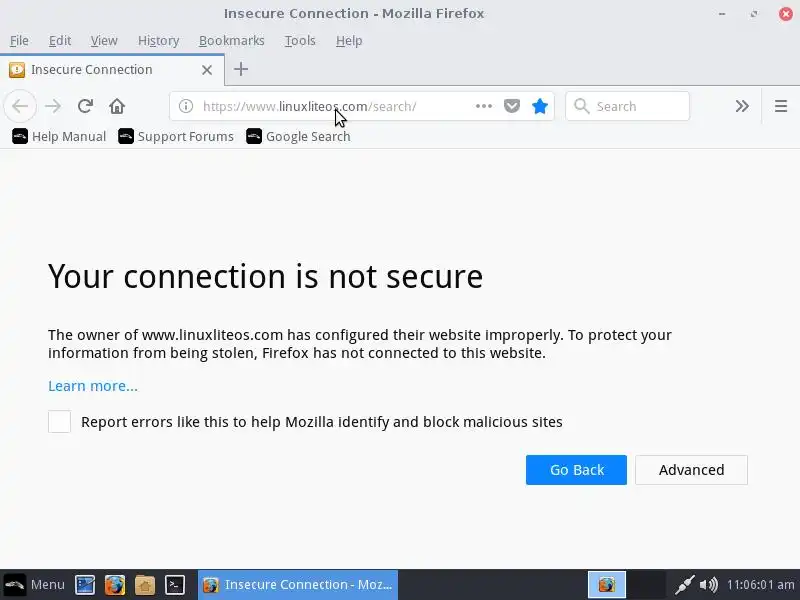Open page actions three-dots menu
Screen dimensions: 800x600
[x=484, y=106]
